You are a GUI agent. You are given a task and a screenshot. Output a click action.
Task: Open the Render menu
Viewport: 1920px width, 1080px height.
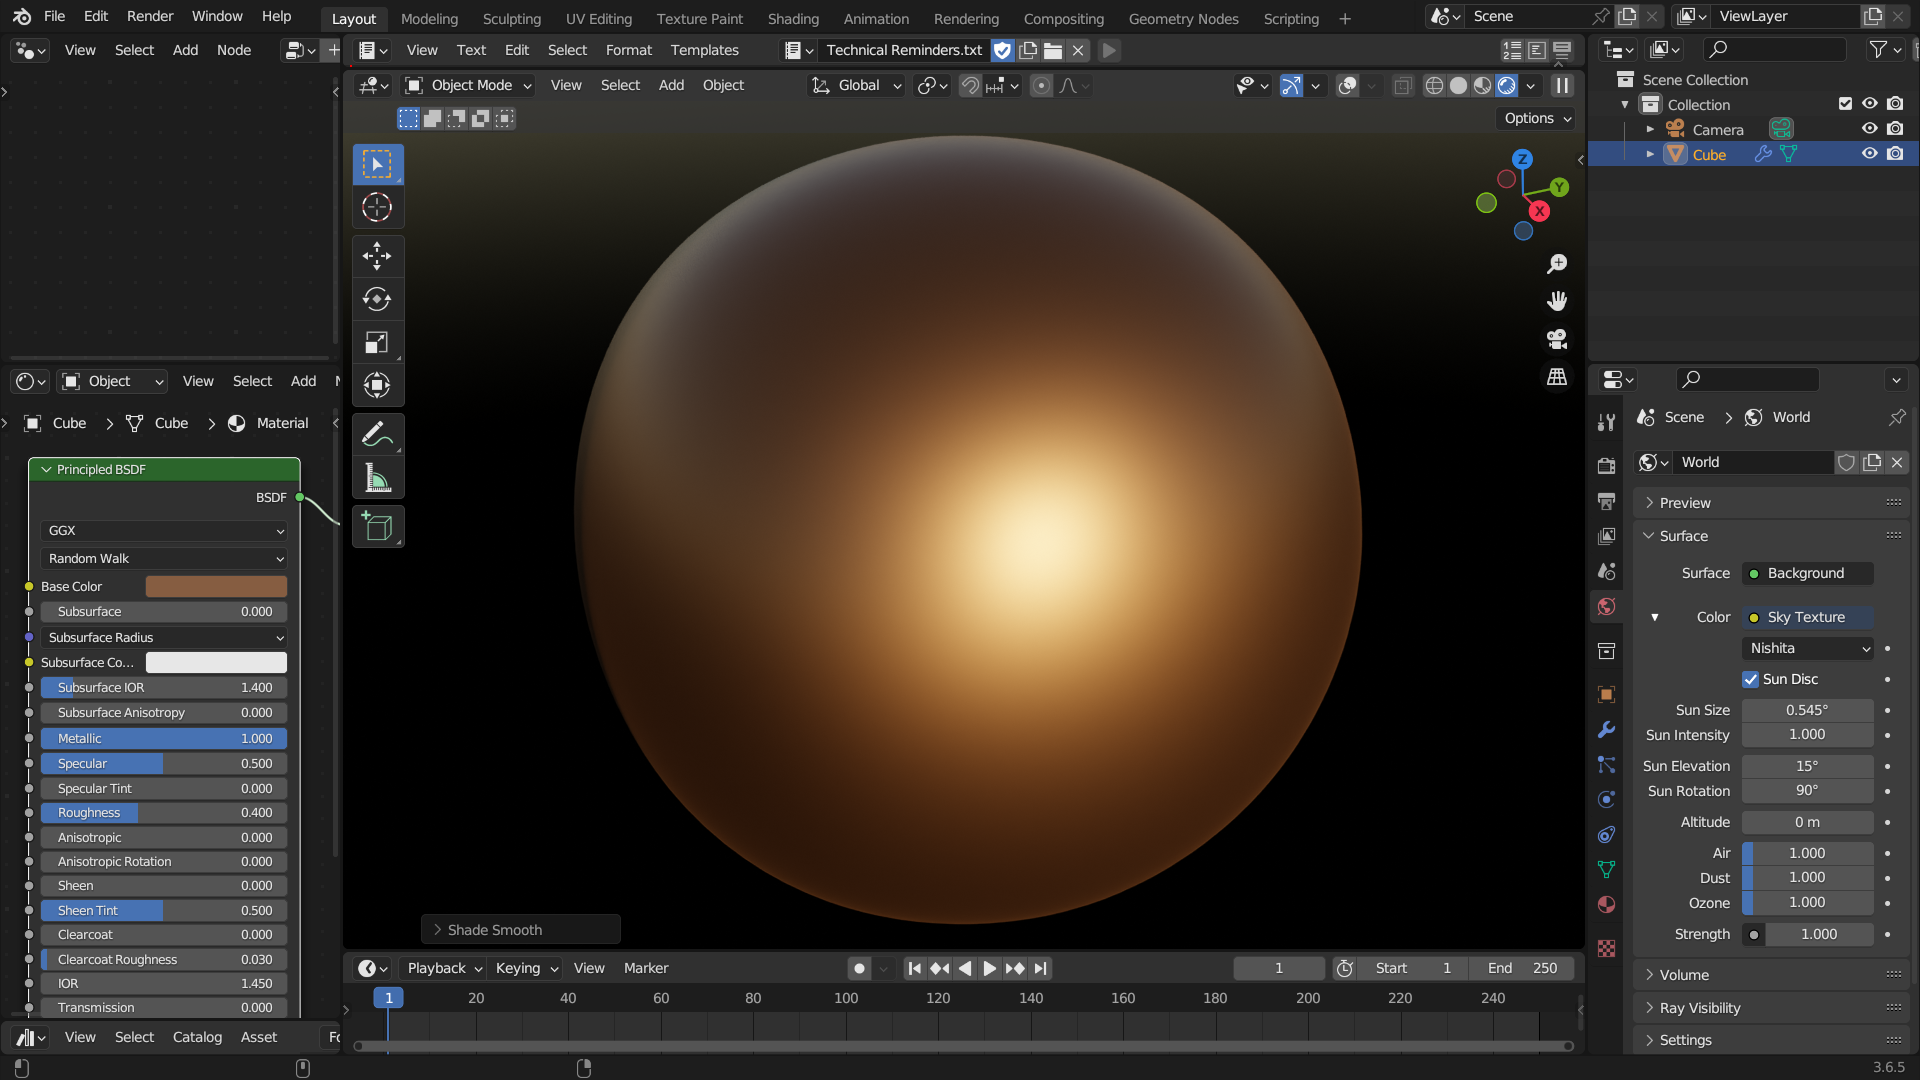coord(150,16)
